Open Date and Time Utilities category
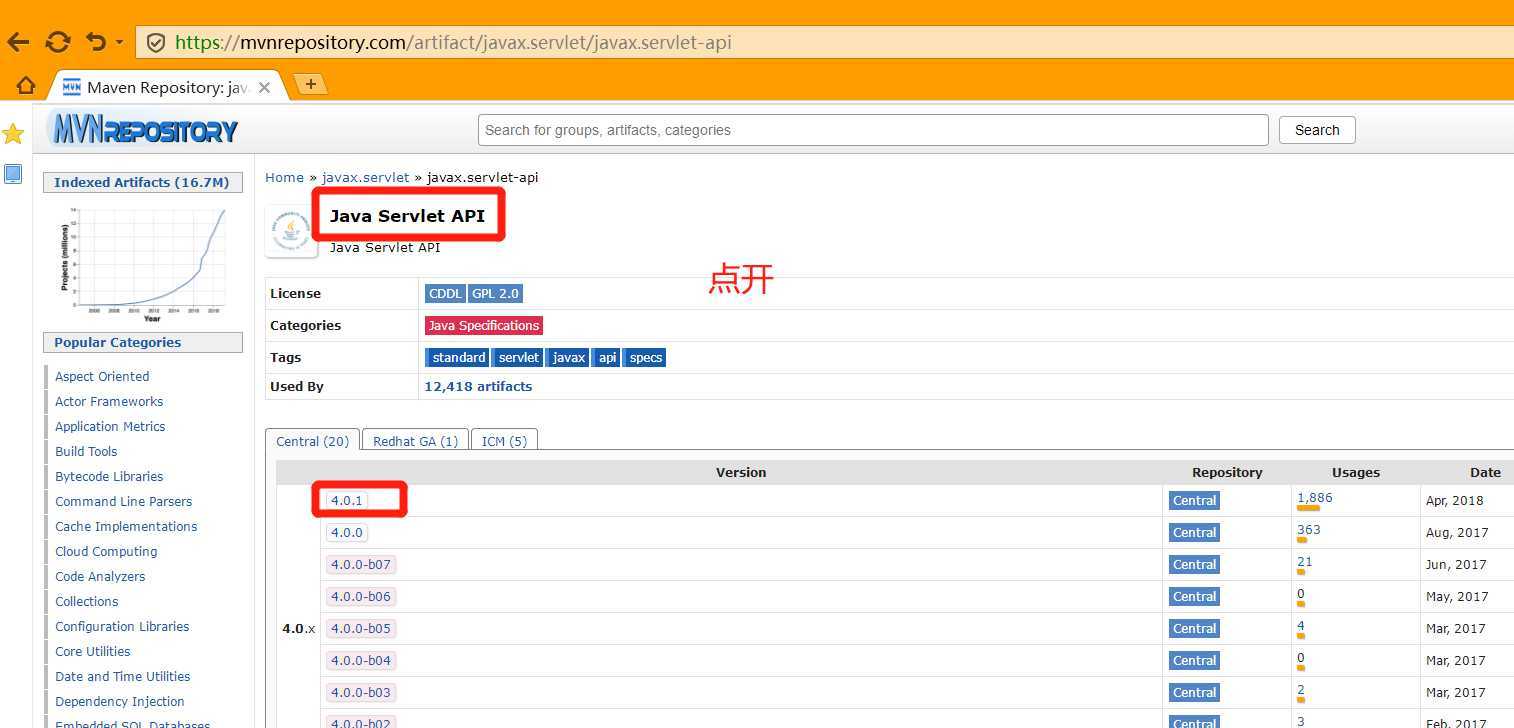The height and width of the screenshot is (728, 1514). pos(123,677)
